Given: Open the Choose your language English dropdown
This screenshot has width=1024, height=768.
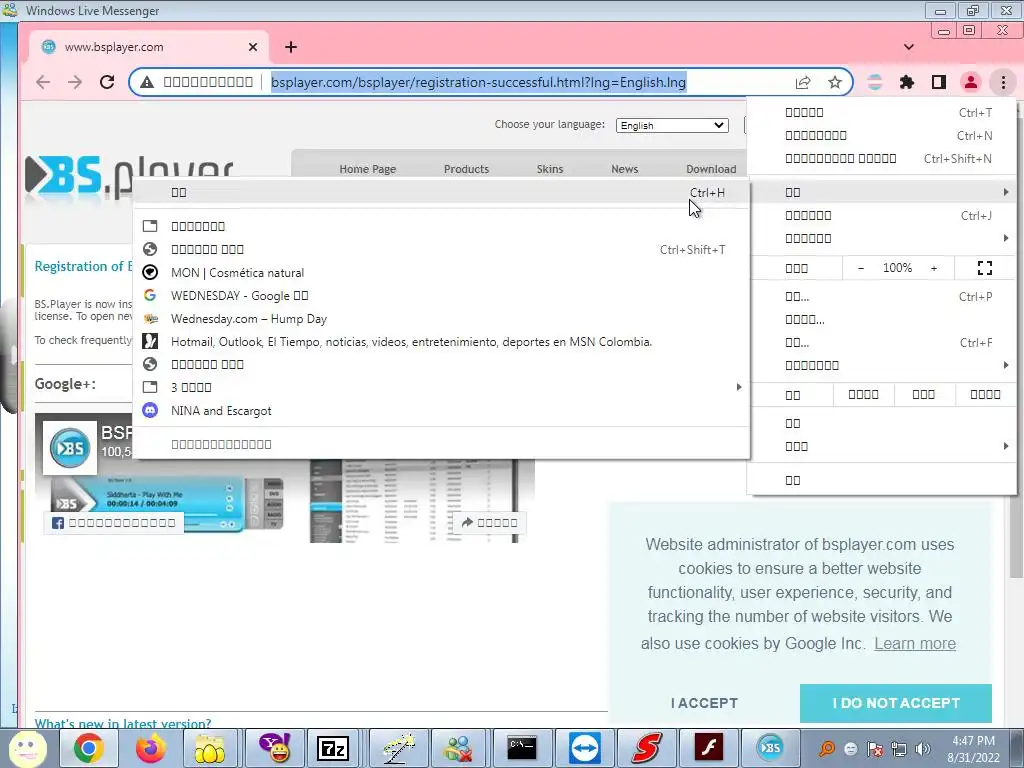Looking at the screenshot, I should [x=672, y=125].
